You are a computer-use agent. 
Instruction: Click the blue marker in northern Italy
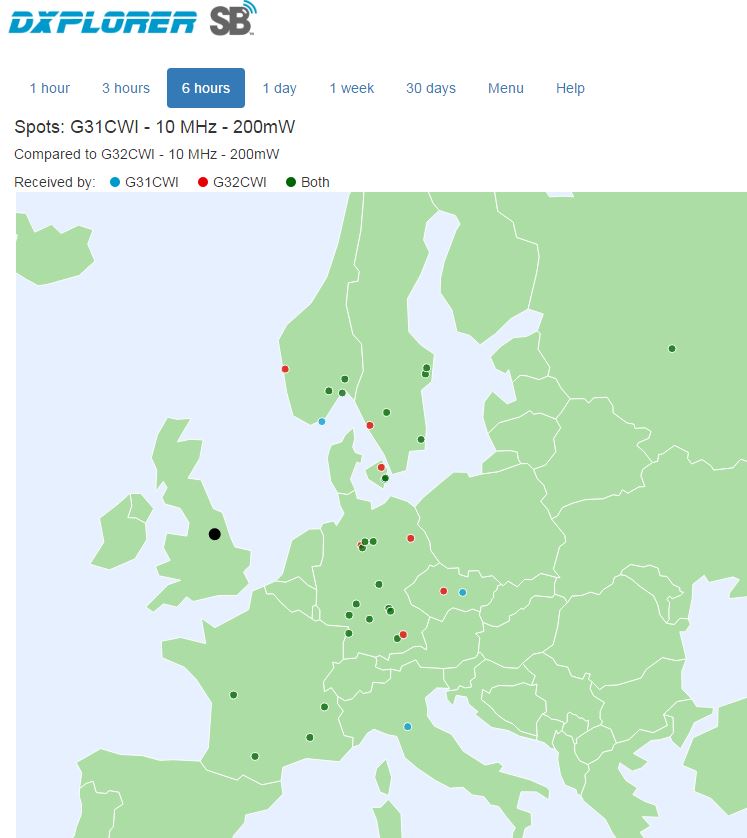407,726
